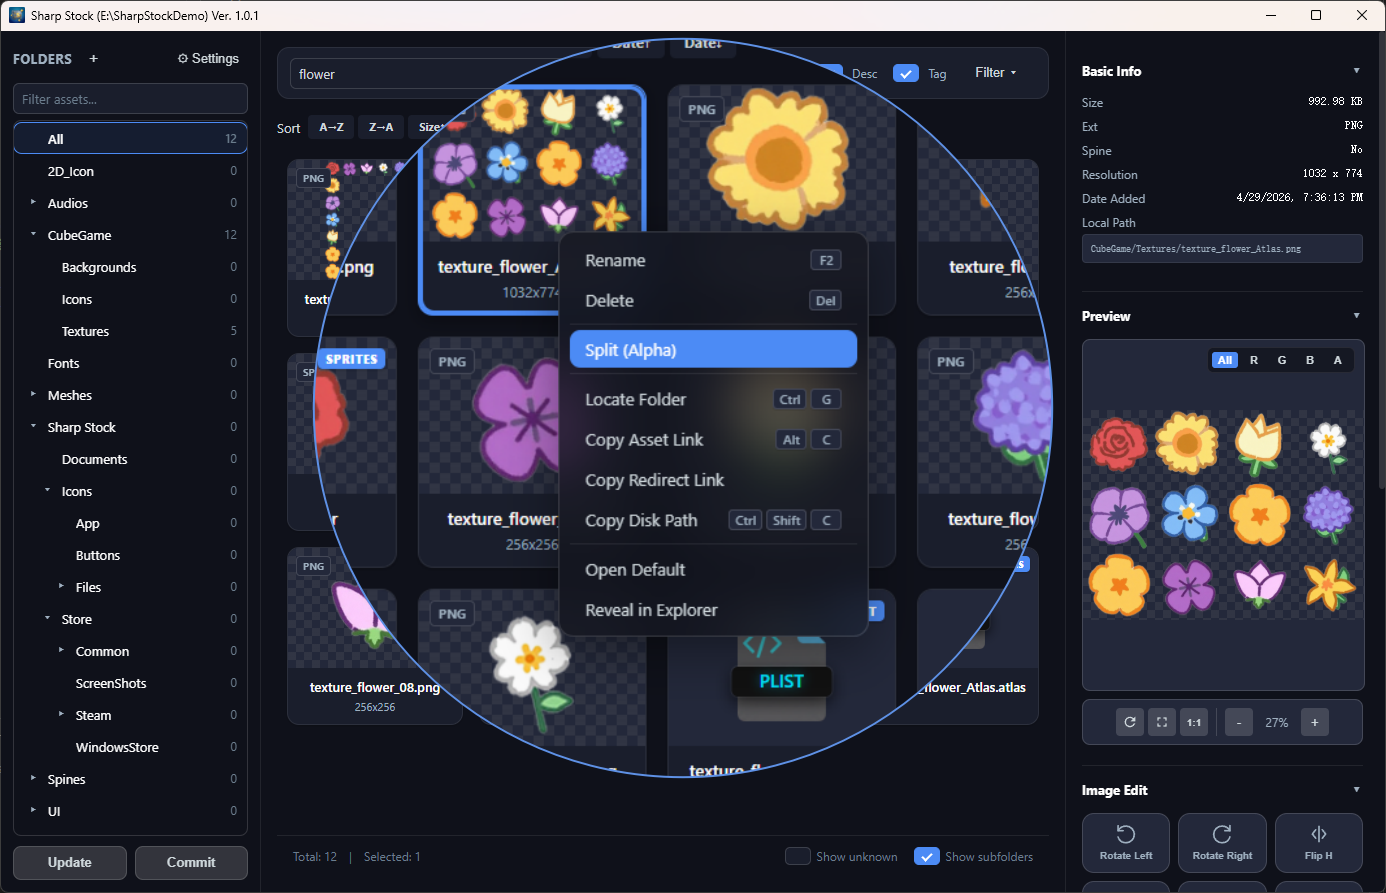Open the Filter dropdown

995,73
